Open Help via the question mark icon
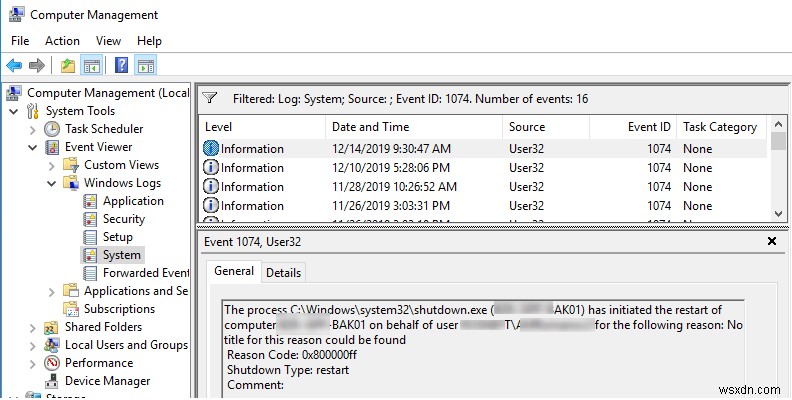The height and width of the screenshot is (400, 792). [x=121, y=65]
